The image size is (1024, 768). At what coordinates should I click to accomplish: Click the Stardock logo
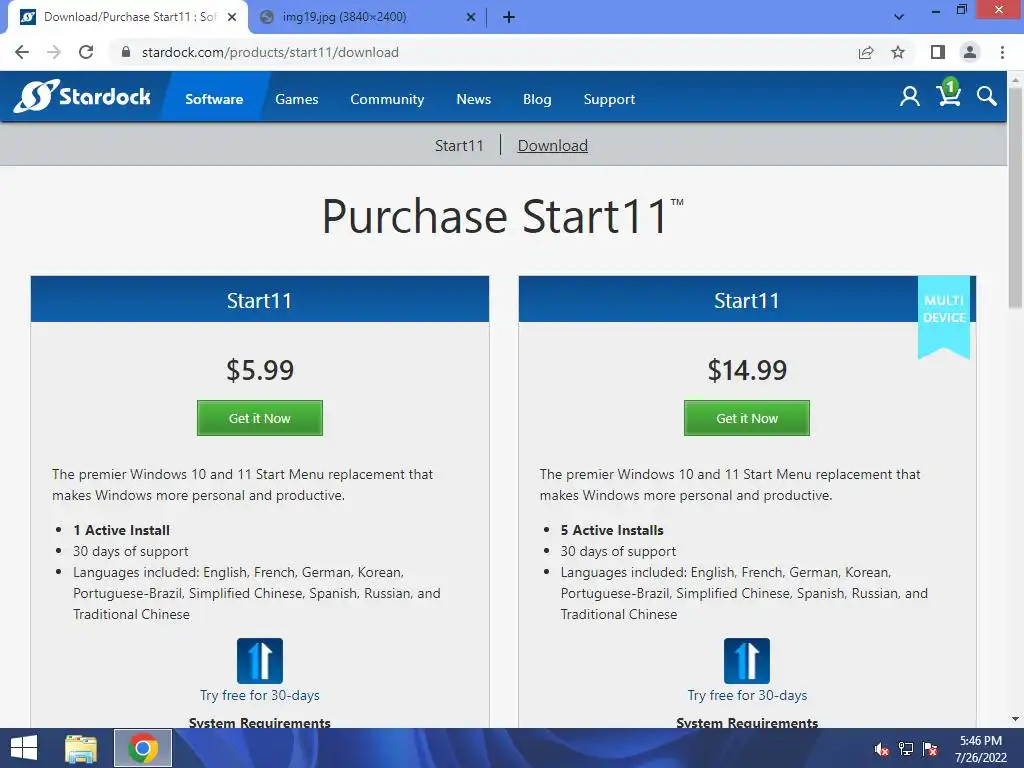[82, 97]
